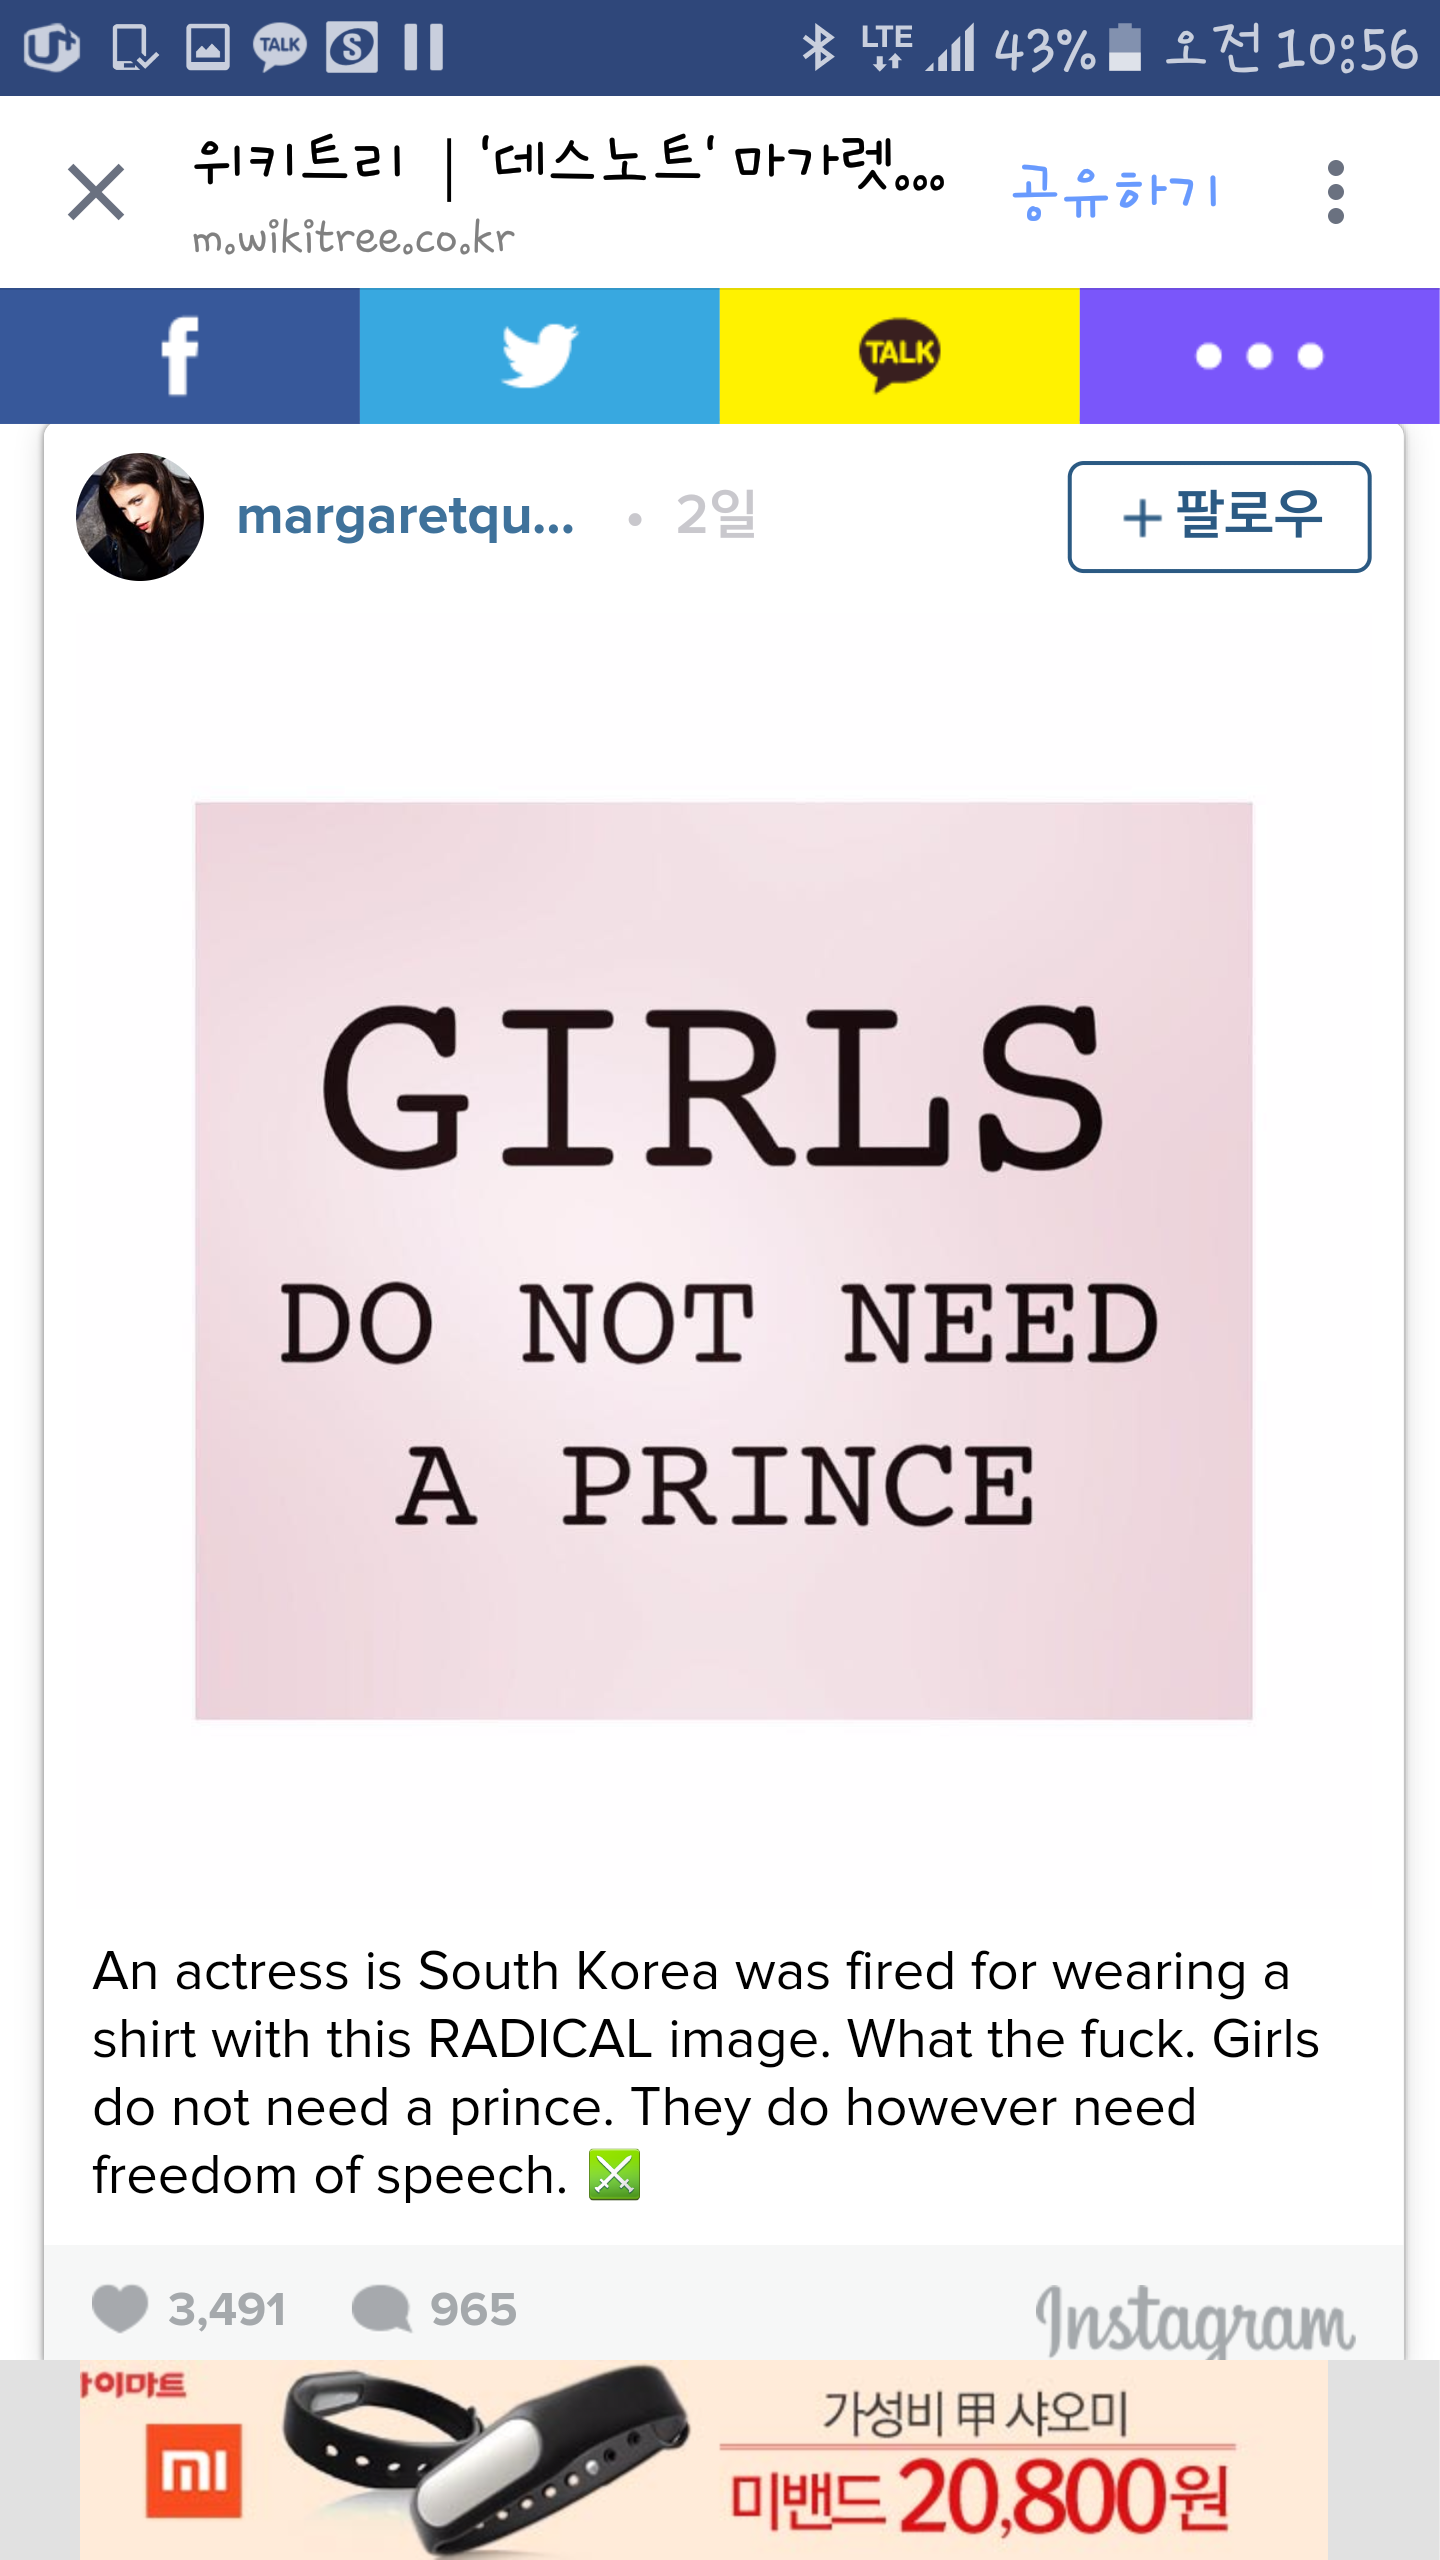Screen dimensions: 1440x2560
Task: Share via KakaoTalk yellow button
Action: click(x=900, y=356)
